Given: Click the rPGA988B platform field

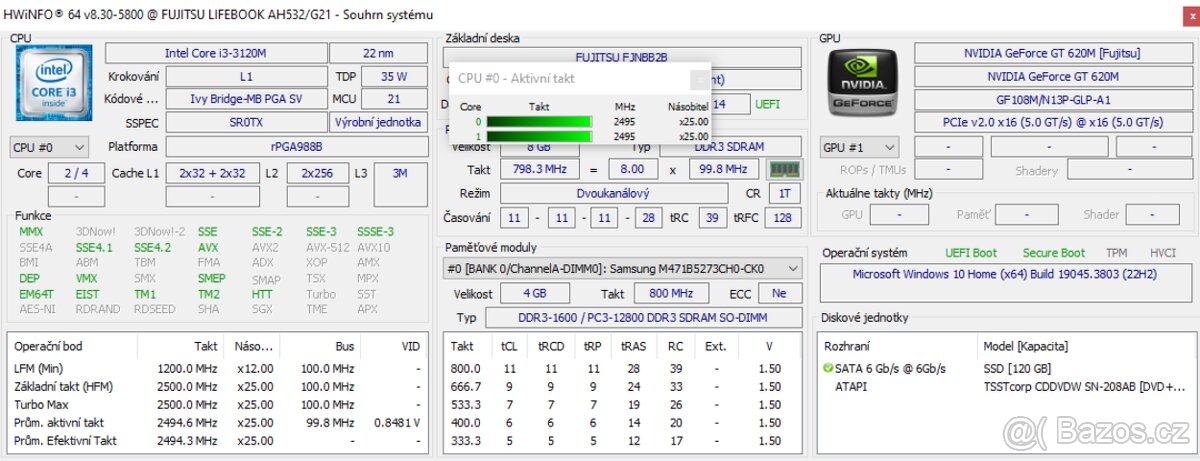Looking at the screenshot, I should 297,147.
